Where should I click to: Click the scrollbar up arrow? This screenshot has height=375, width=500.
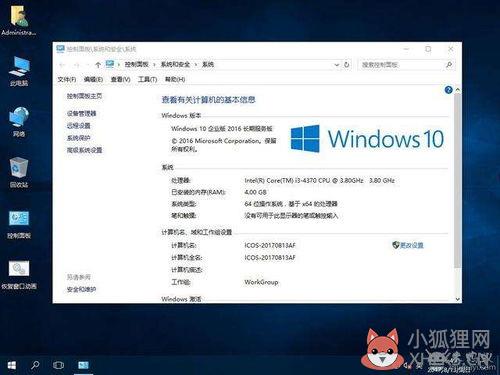point(457,90)
